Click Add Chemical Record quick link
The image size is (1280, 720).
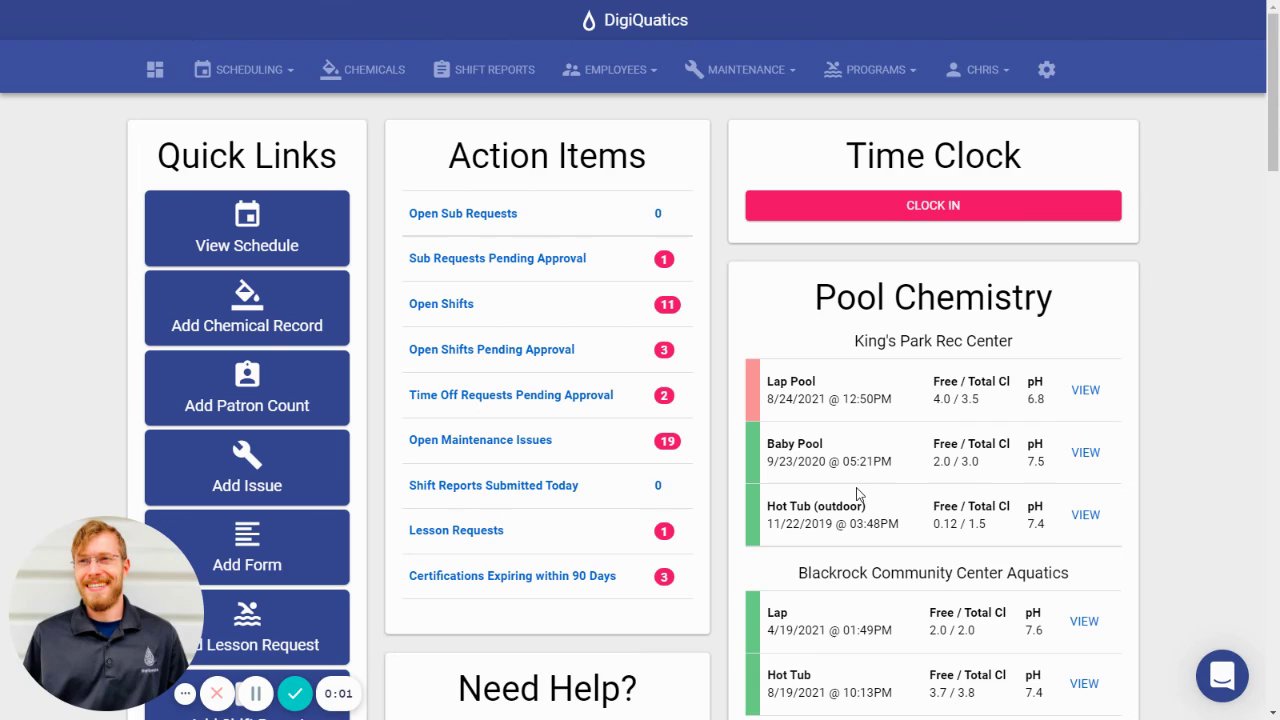[x=247, y=308]
